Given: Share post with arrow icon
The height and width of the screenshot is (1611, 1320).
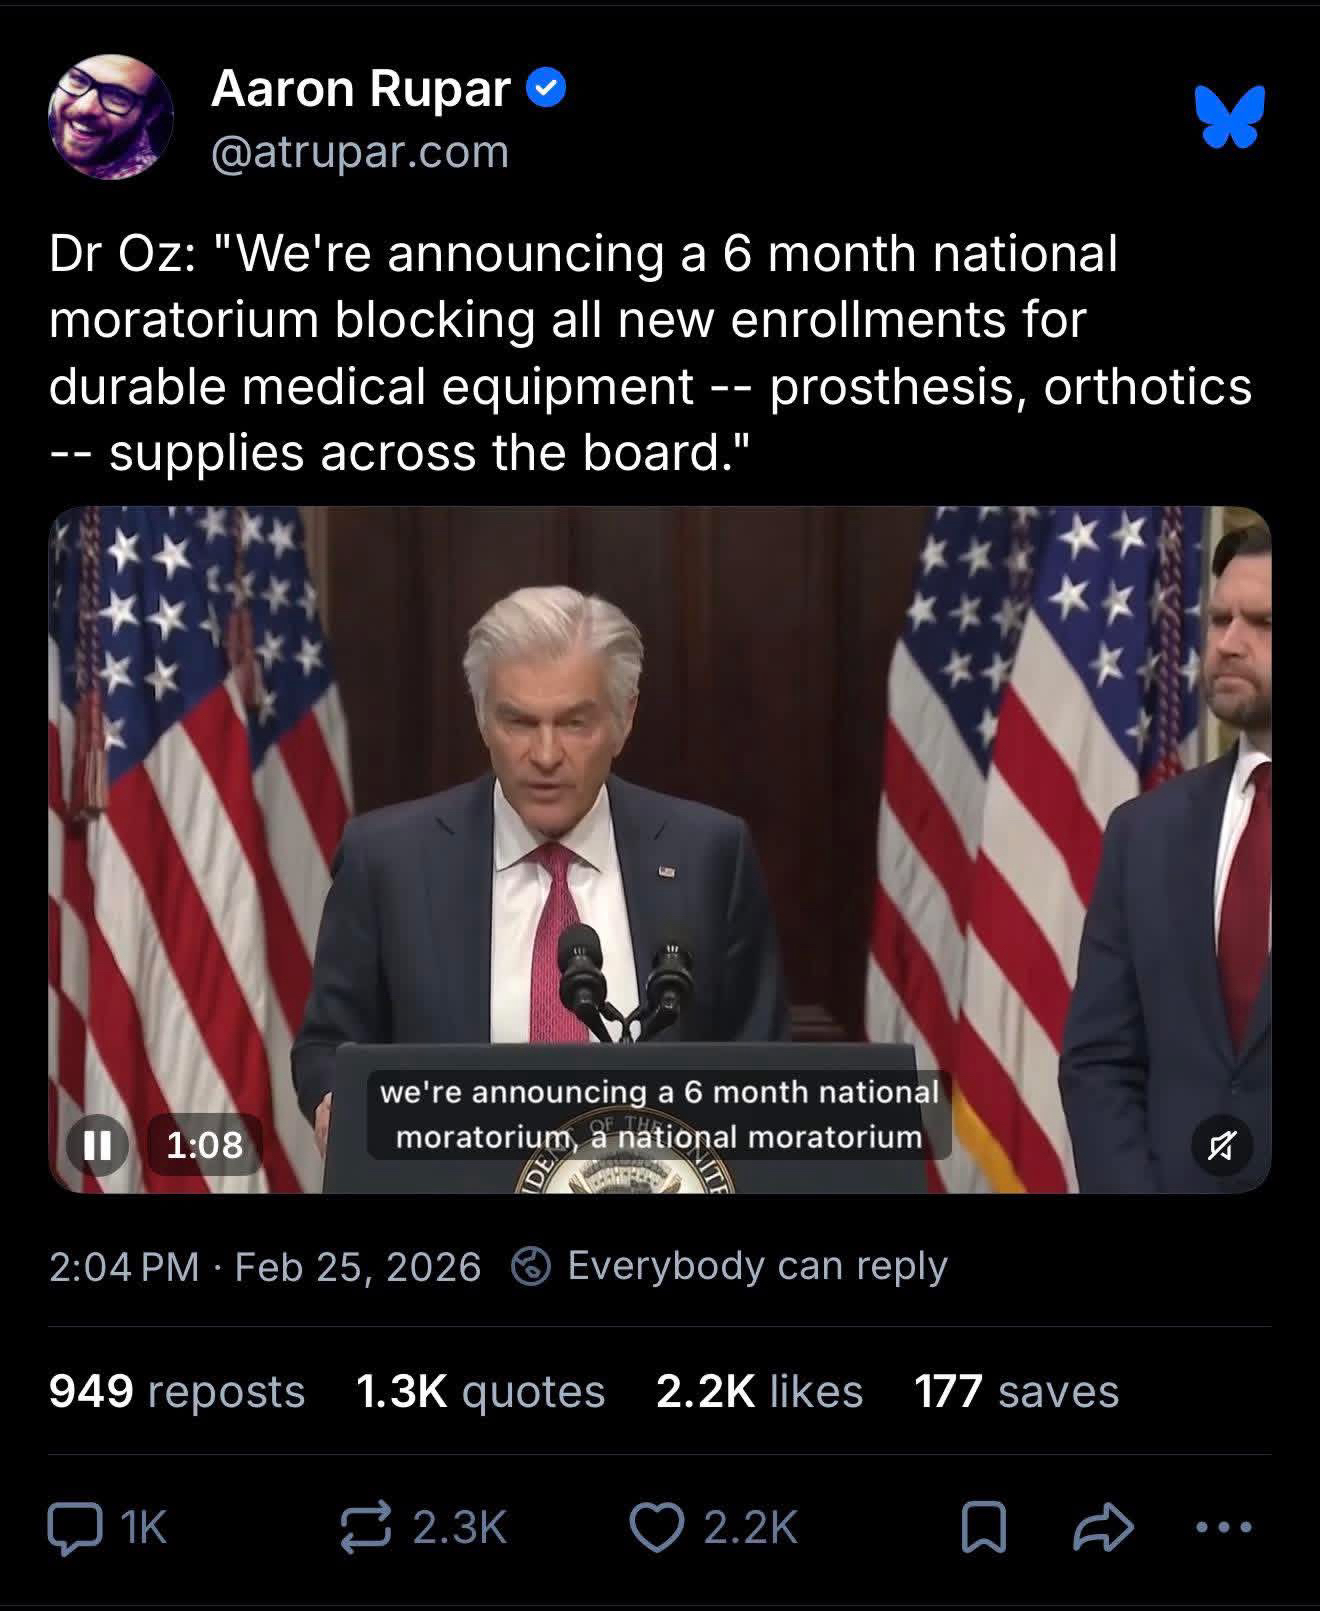Looking at the screenshot, I should [1104, 1527].
